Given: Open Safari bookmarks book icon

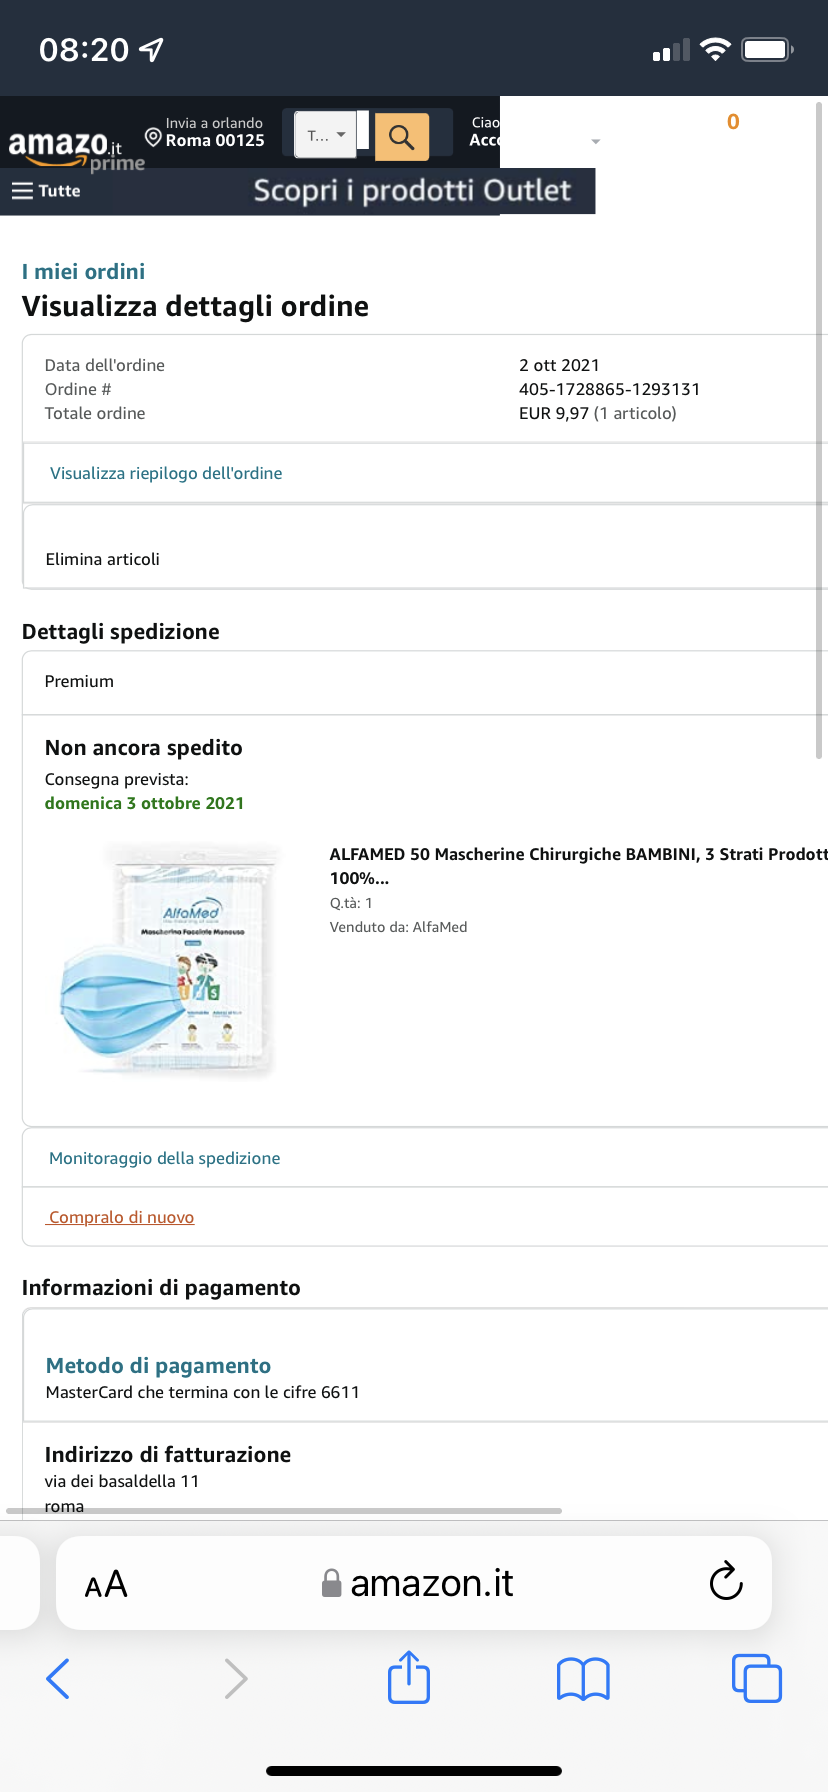Looking at the screenshot, I should click(x=583, y=1678).
